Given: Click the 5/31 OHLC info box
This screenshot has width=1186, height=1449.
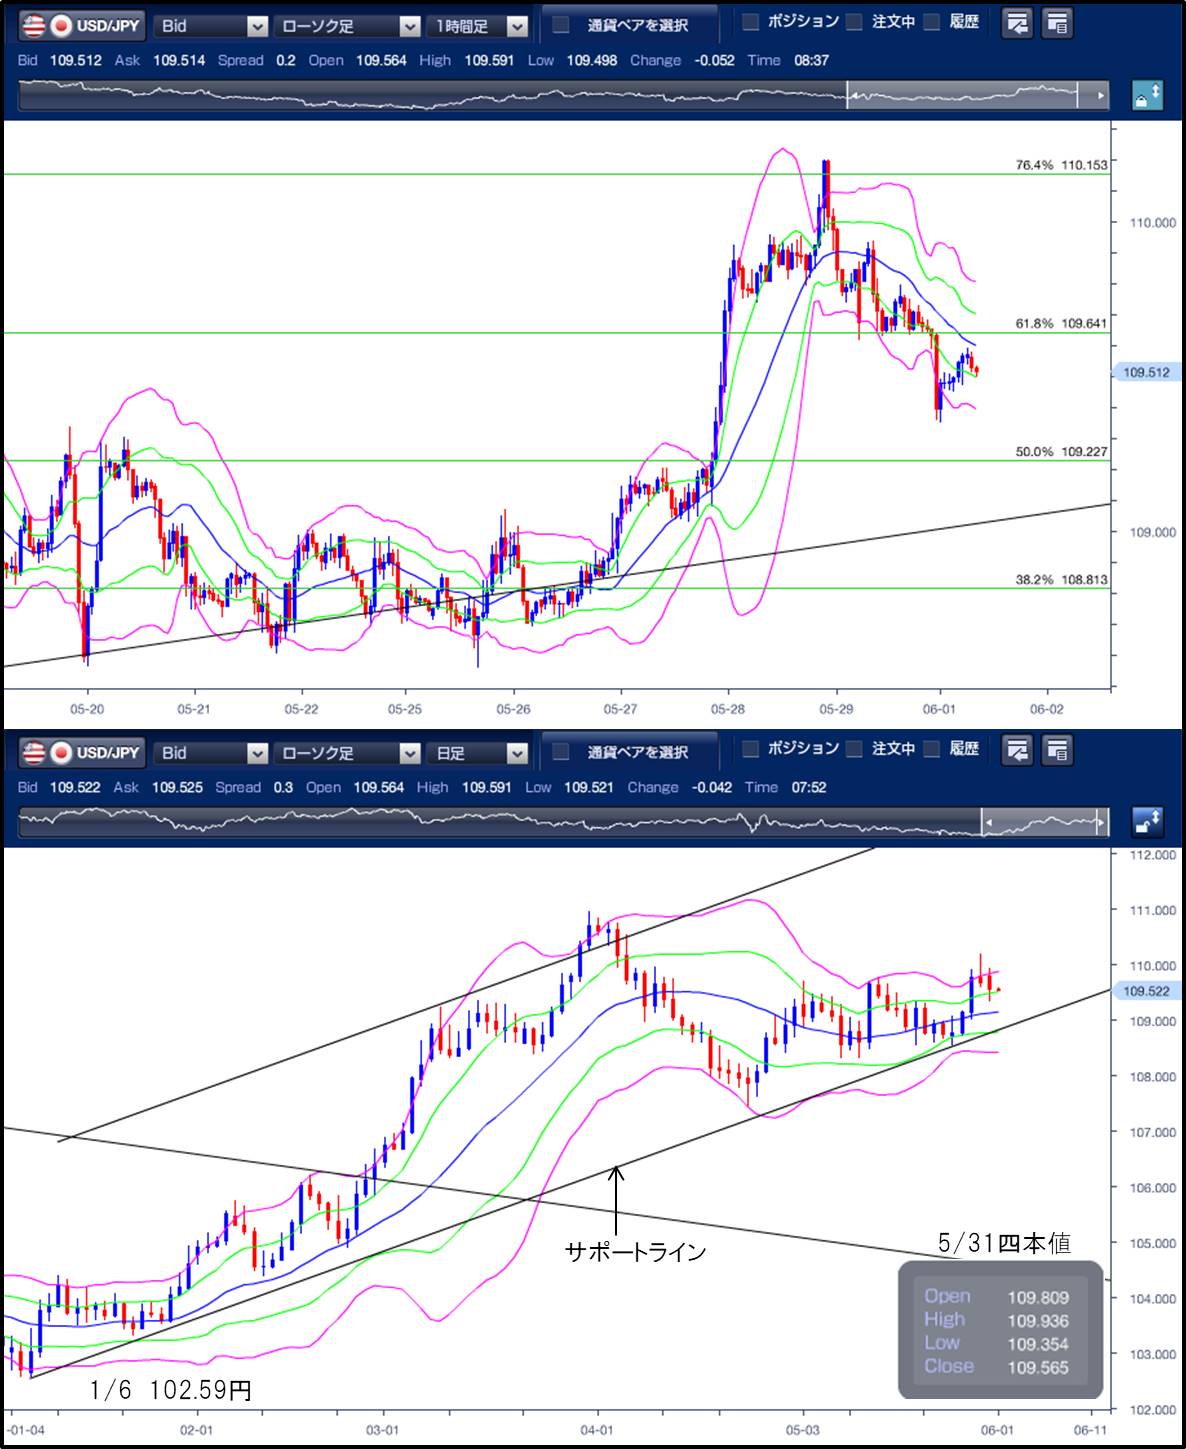Looking at the screenshot, I should pos(999,1331).
